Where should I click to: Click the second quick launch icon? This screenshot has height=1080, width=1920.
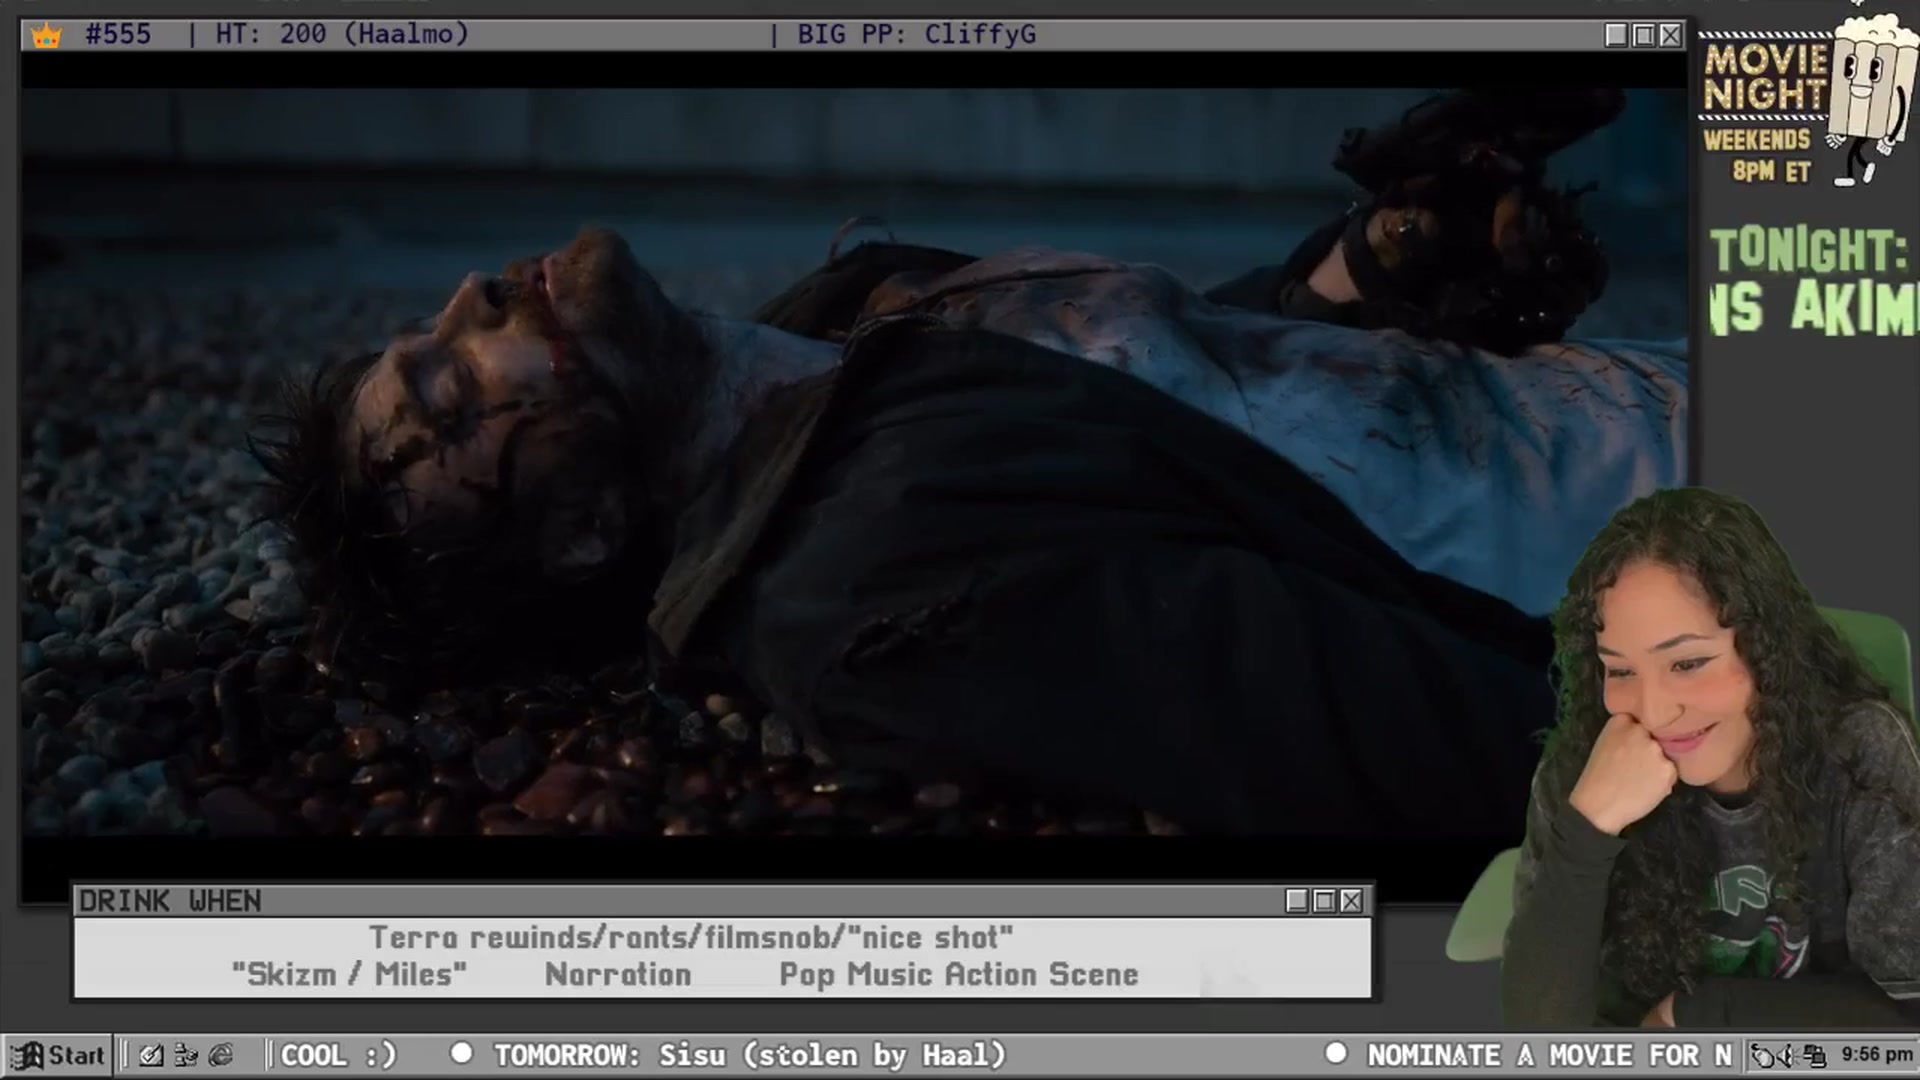click(186, 1055)
